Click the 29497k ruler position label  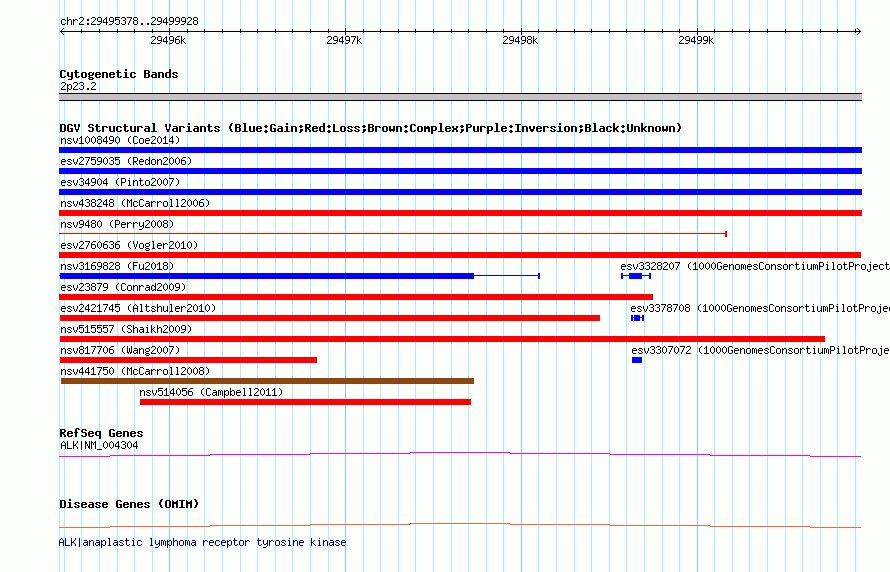pyautogui.click(x=344, y=40)
